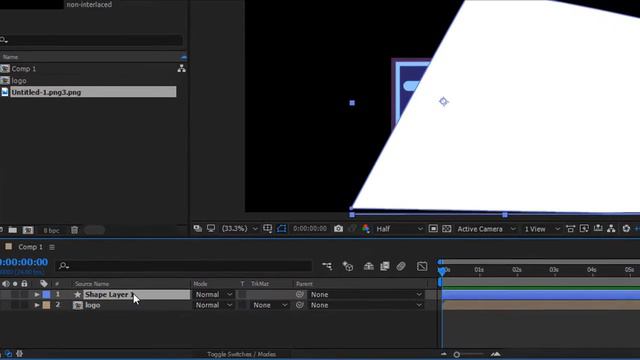Image resolution: width=640 pixels, height=360 pixels.
Task: Open the Comp 1 timeline panel menu
Action: [52, 247]
